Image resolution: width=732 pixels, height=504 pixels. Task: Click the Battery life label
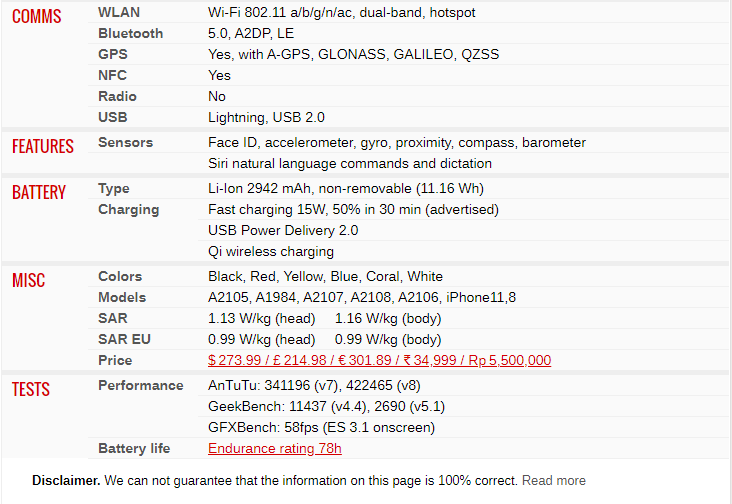coord(134,449)
